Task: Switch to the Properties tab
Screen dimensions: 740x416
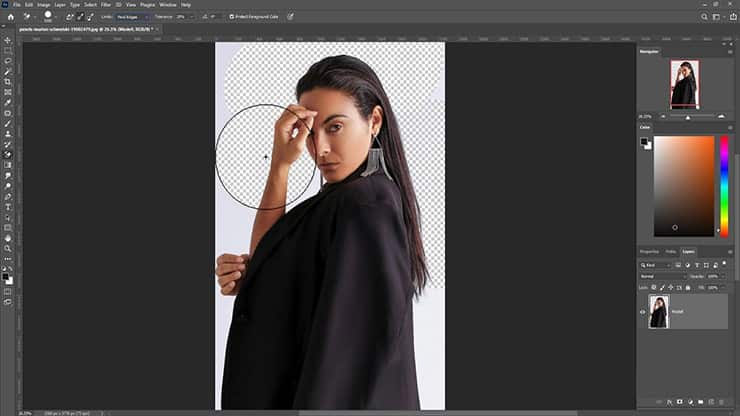Action: click(649, 251)
